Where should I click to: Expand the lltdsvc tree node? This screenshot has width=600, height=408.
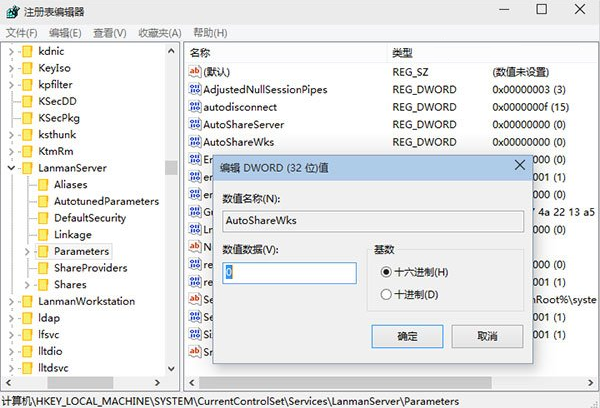coord(11,368)
